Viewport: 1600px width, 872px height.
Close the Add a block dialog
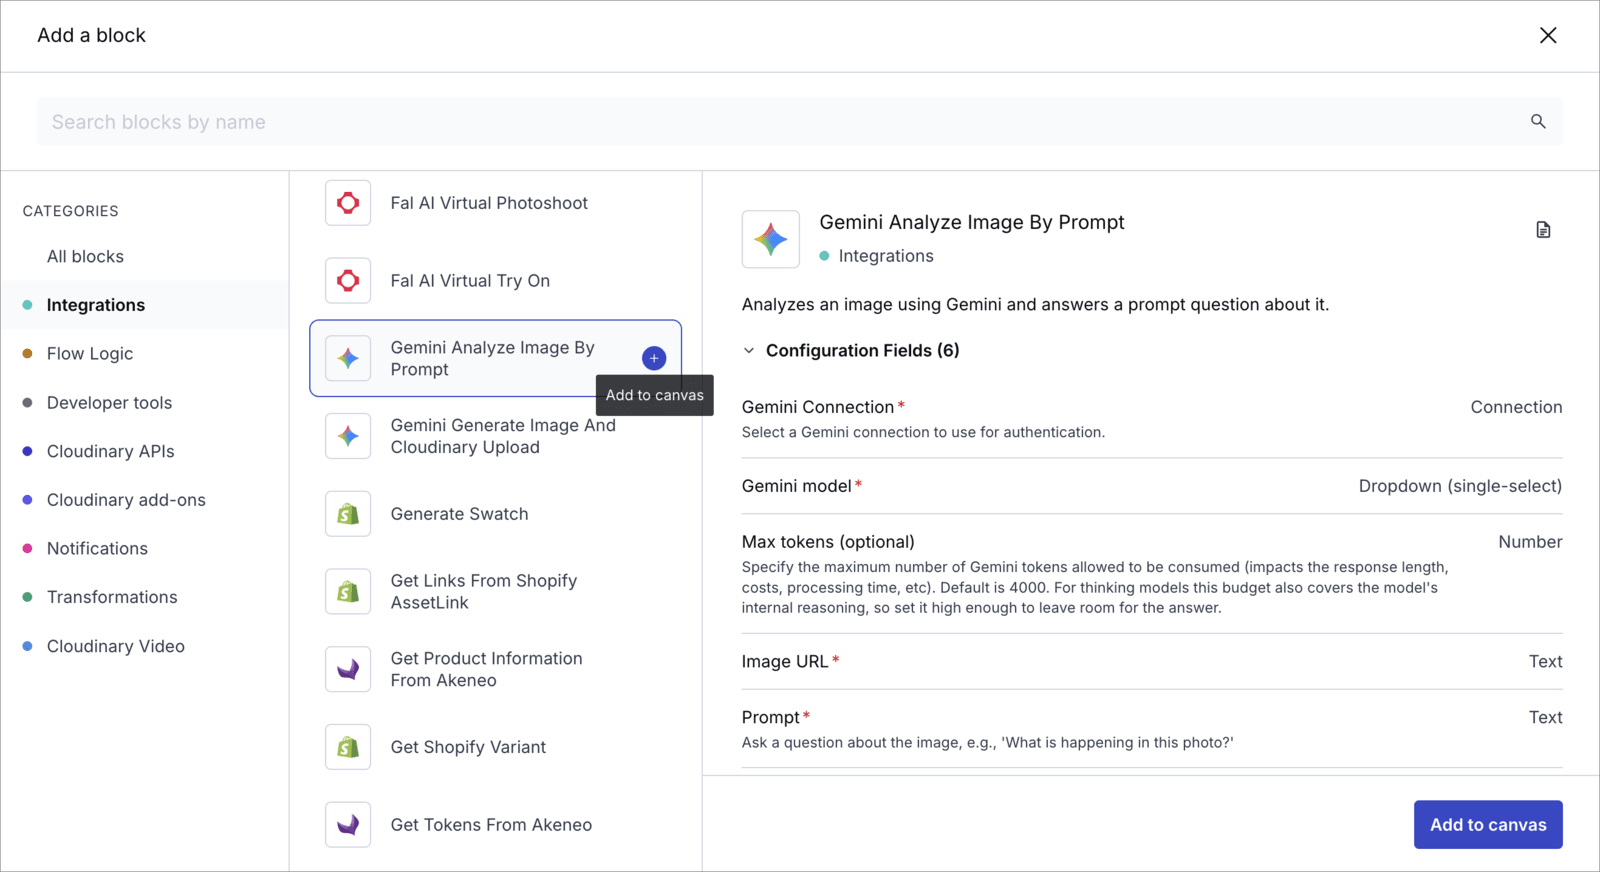pyautogui.click(x=1548, y=35)
